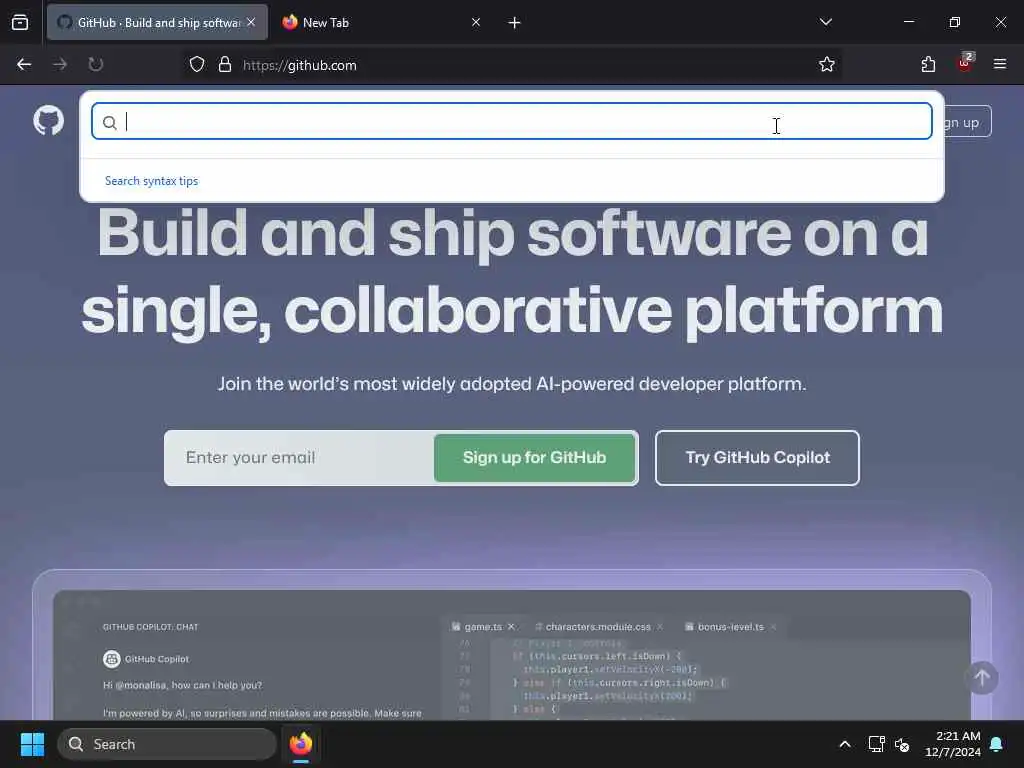Show hidden system tray icons

(x=844, y=744)
